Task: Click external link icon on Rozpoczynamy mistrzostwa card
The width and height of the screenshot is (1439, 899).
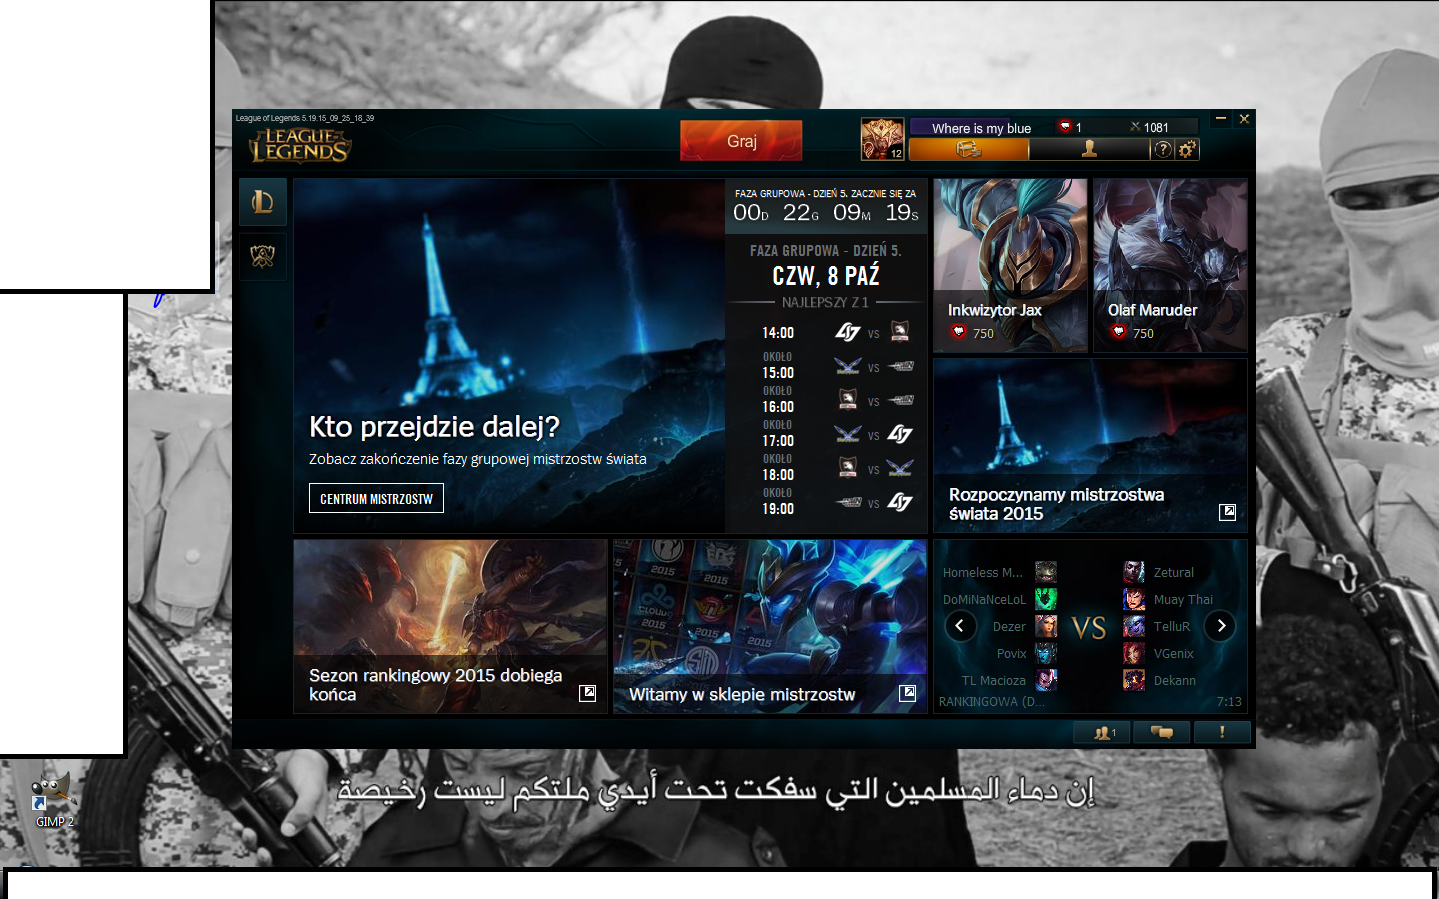Action: (1227, 512)
